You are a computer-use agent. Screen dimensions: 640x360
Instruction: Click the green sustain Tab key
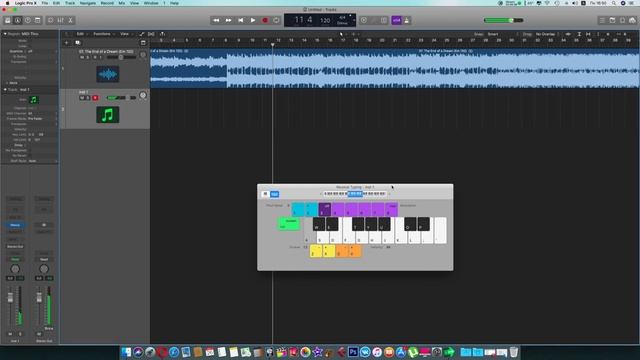[x=289, y=224]
